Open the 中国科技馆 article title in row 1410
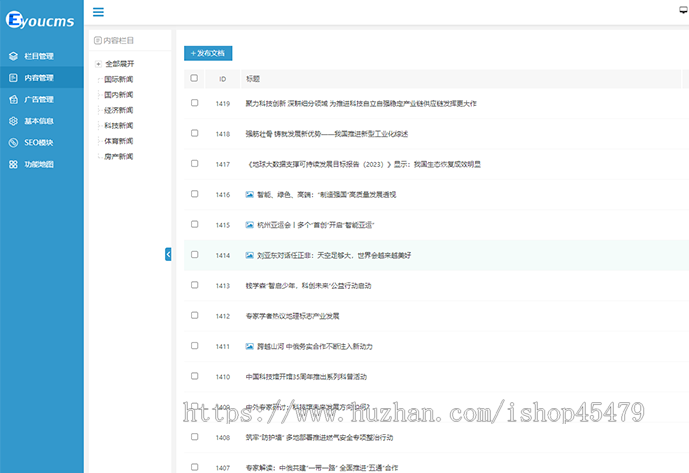689x473 pixels. tap(306, 377)
